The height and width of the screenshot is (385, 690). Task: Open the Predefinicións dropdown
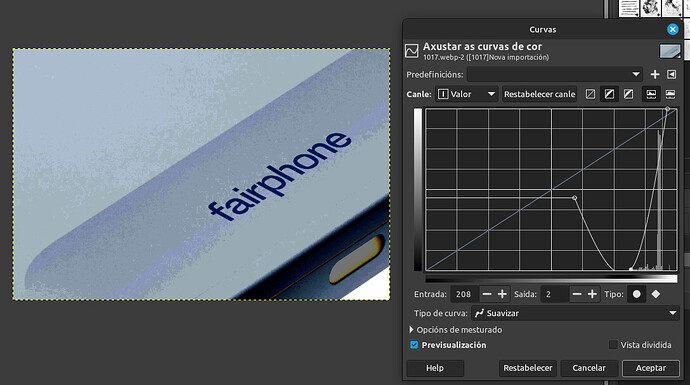pos(555,74)
